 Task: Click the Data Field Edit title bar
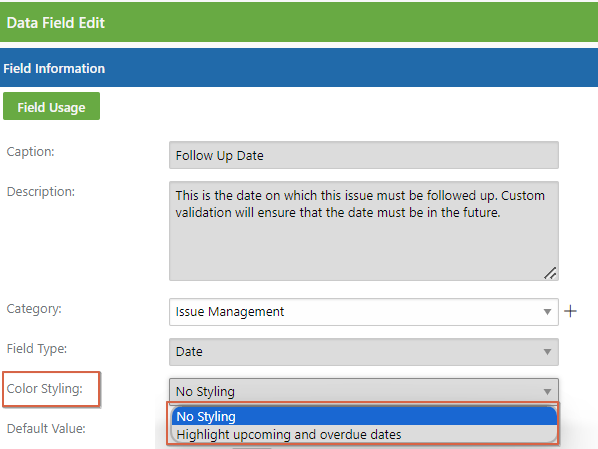299,22
